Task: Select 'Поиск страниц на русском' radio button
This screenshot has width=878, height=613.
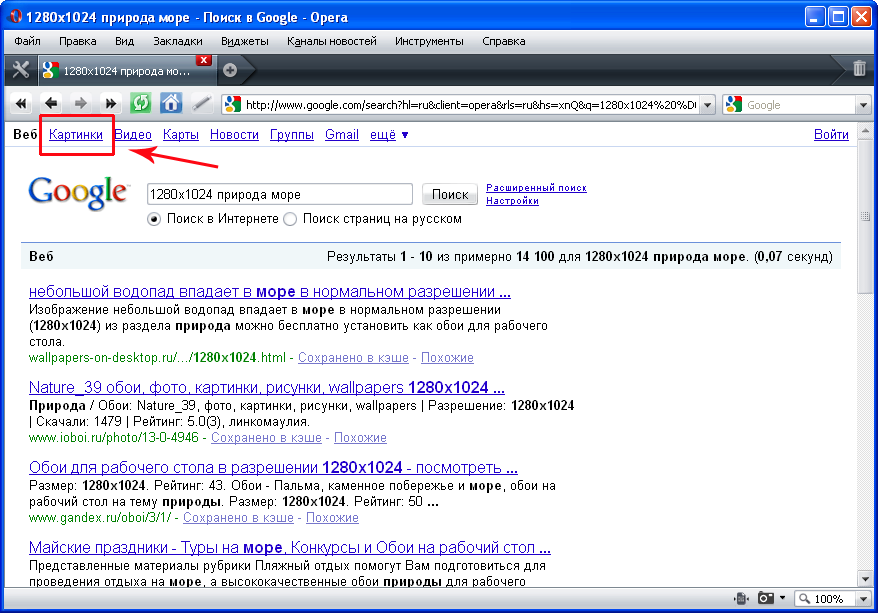Action: pyautogui.click(x=290, y=219)
